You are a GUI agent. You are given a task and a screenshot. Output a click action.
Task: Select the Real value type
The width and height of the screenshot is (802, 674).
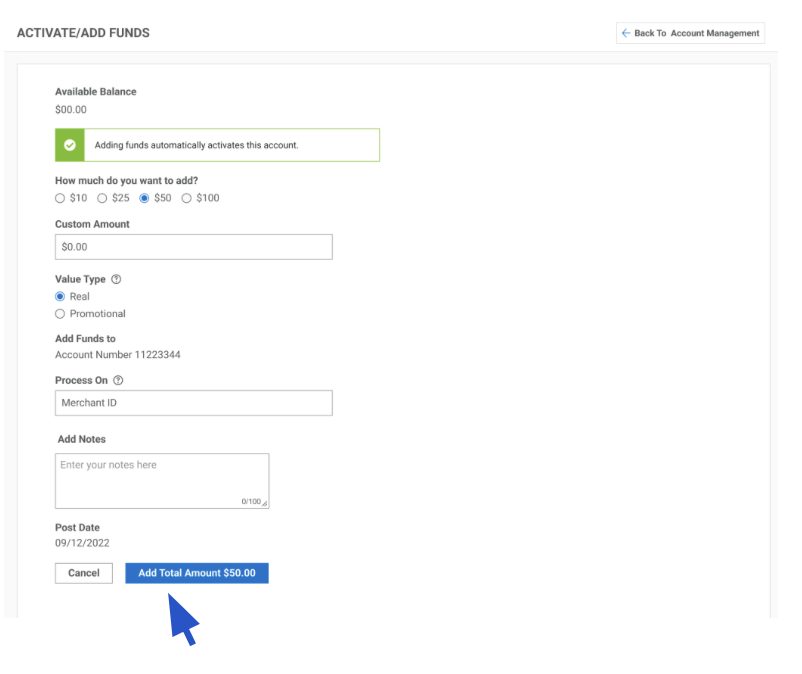tap(60, 297)
